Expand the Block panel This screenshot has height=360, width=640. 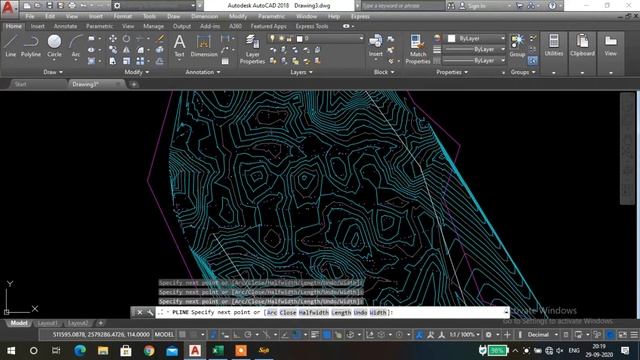tap(384, 72)
